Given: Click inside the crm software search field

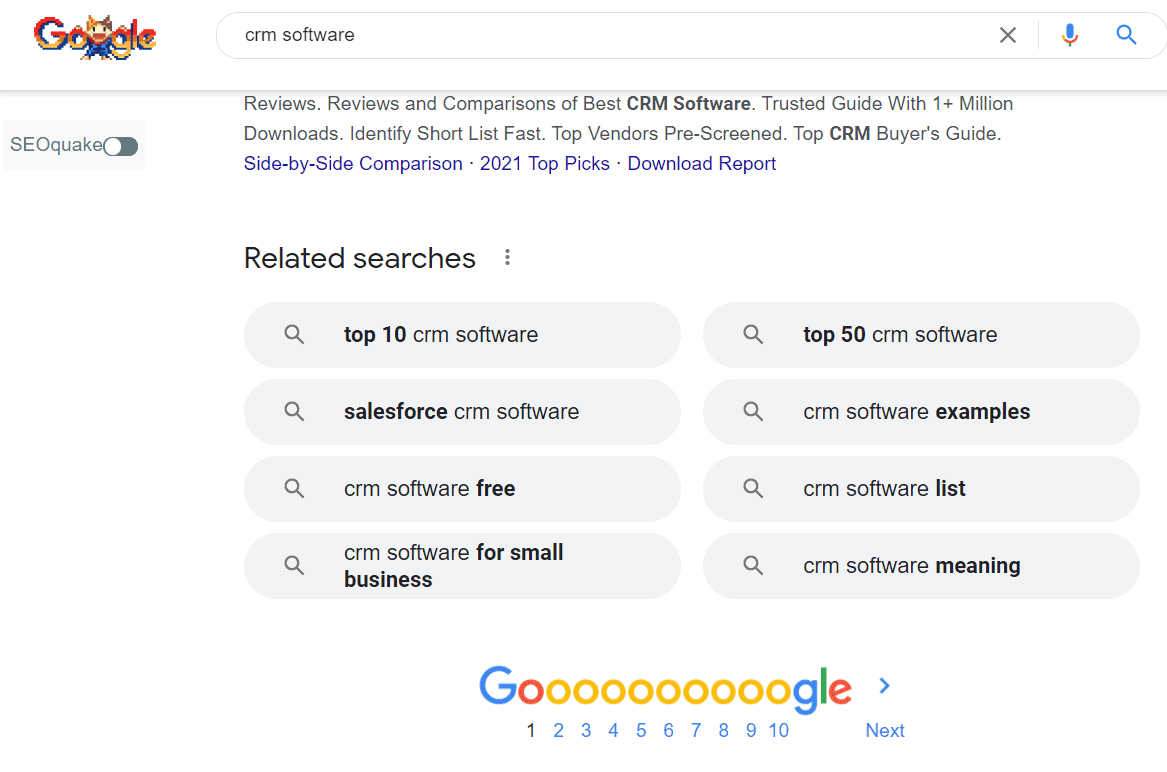Looking at the screenshot, I should (600, 36).
